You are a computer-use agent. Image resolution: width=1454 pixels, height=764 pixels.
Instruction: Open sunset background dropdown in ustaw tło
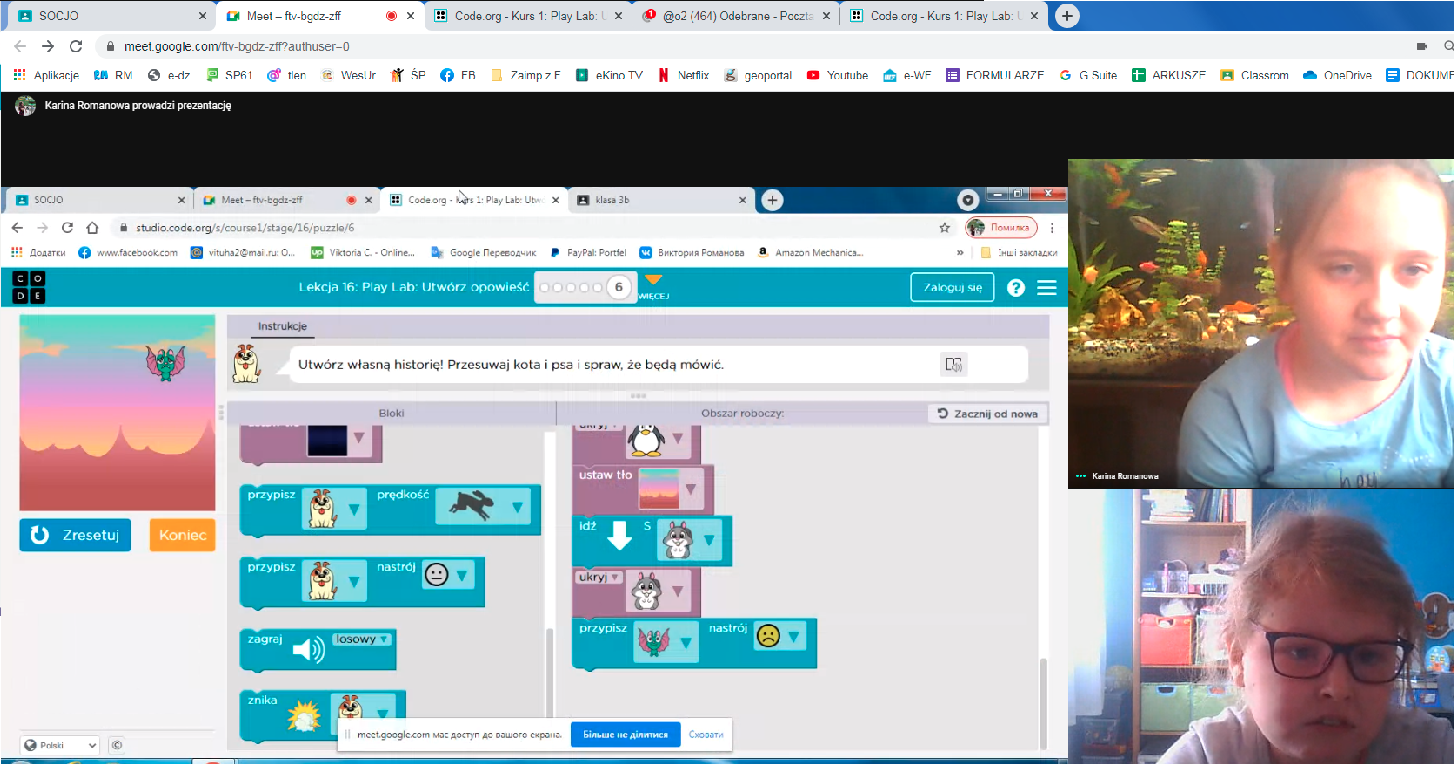coord(670,490)
